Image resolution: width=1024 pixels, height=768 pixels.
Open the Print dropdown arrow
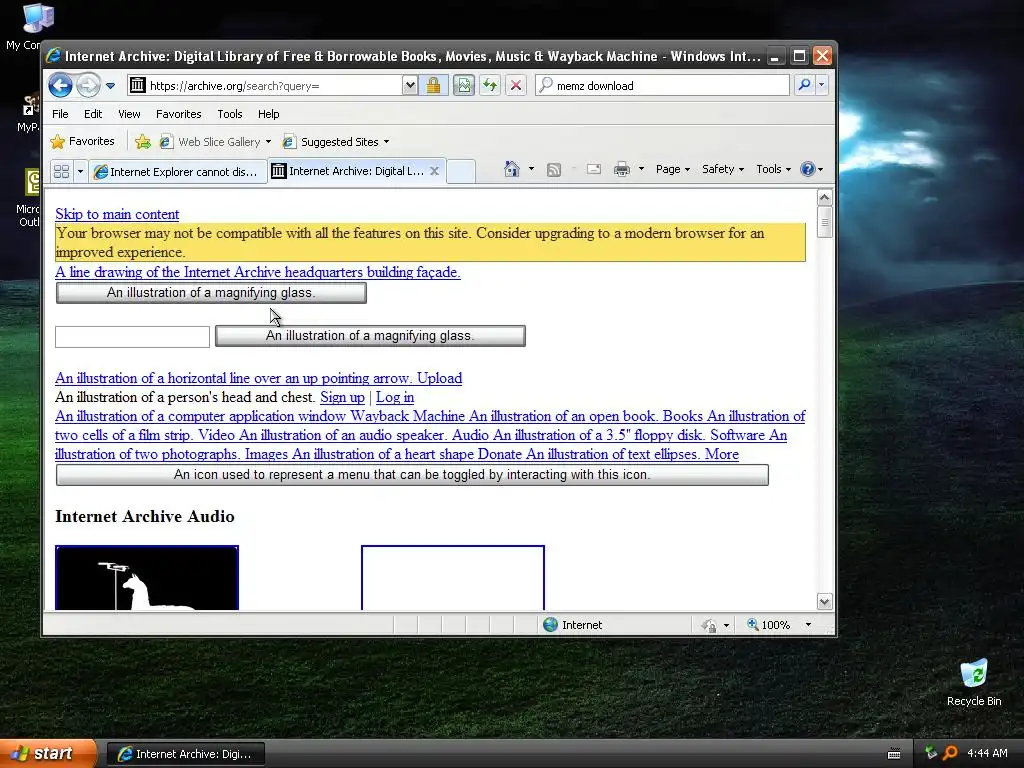(641, 169)
